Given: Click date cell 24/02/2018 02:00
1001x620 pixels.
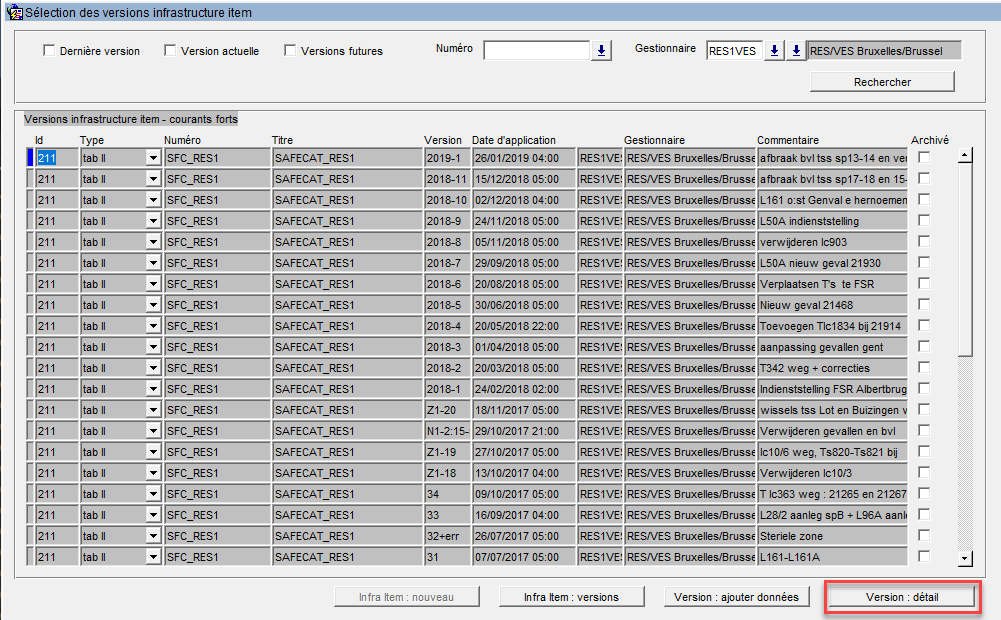Looking at the screenshot, I should pos(523,389).
